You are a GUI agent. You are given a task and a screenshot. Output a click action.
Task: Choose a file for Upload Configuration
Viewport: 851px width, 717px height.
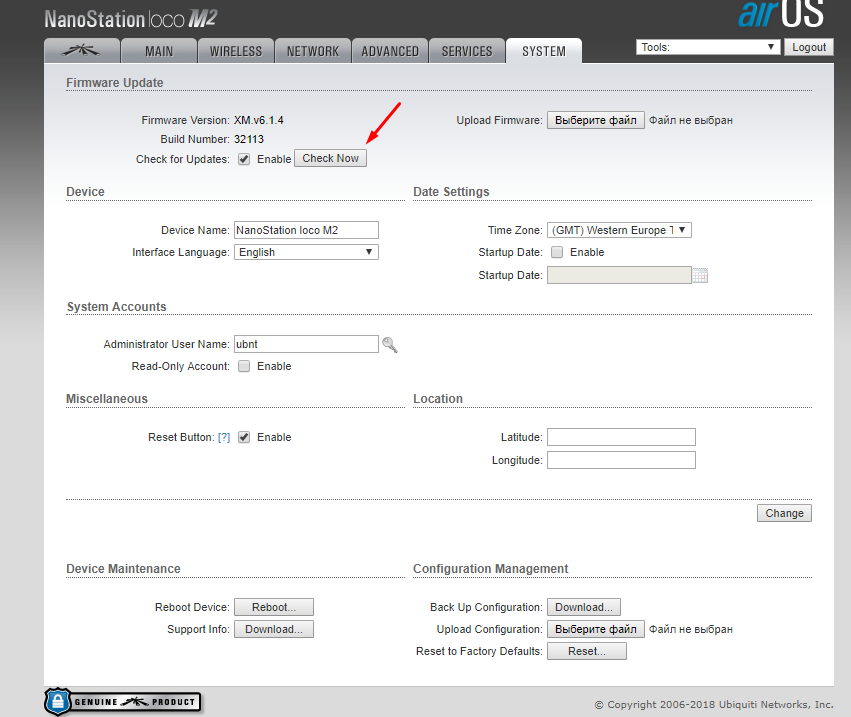(595, 630)
